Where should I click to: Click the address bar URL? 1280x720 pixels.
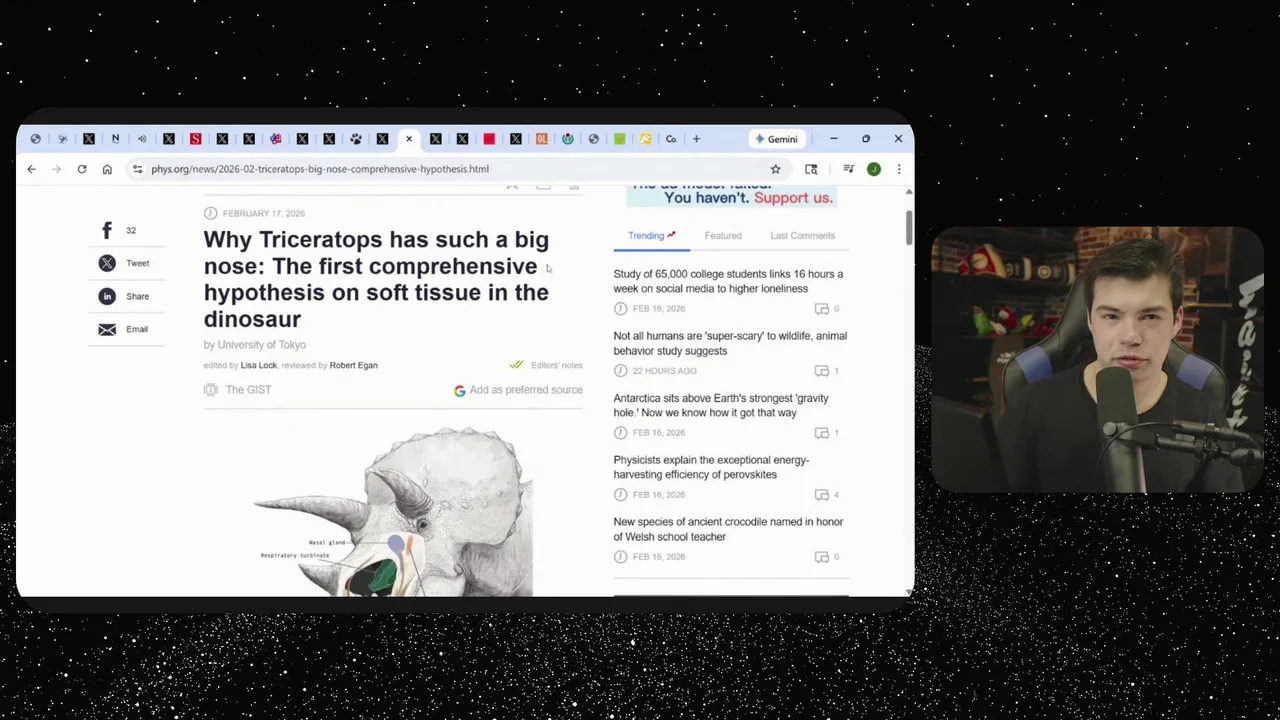tap(320, 169)
